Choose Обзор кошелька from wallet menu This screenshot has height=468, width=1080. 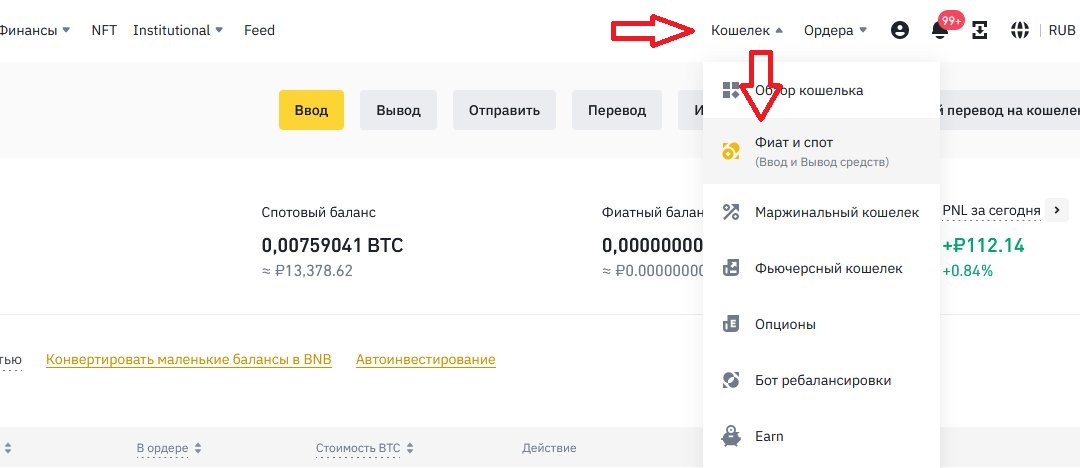[808, 90]
